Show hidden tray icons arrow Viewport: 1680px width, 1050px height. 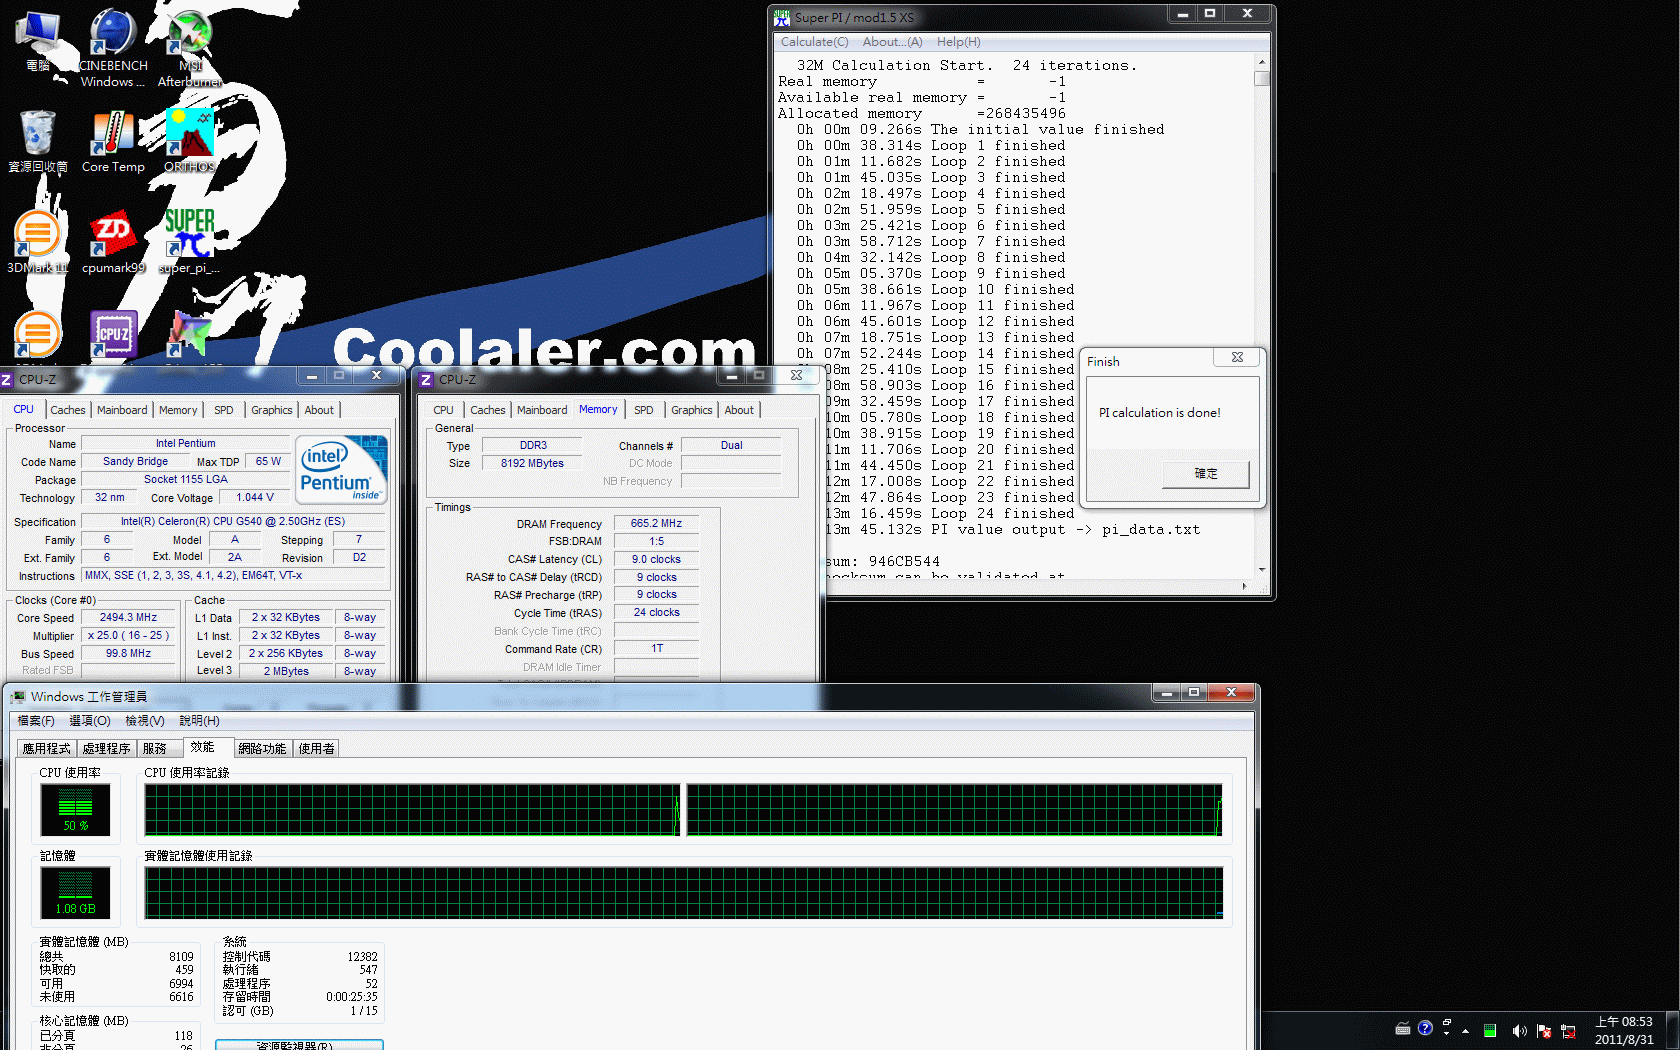click(1465, 1031)
